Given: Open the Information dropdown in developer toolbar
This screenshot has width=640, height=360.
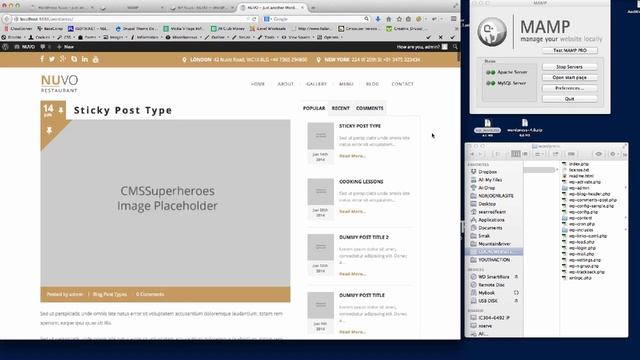Looking at the screenshot, I should [146, 37].
